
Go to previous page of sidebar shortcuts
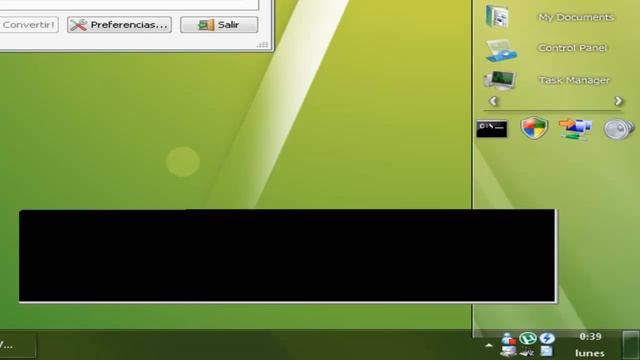pos(493,101)
